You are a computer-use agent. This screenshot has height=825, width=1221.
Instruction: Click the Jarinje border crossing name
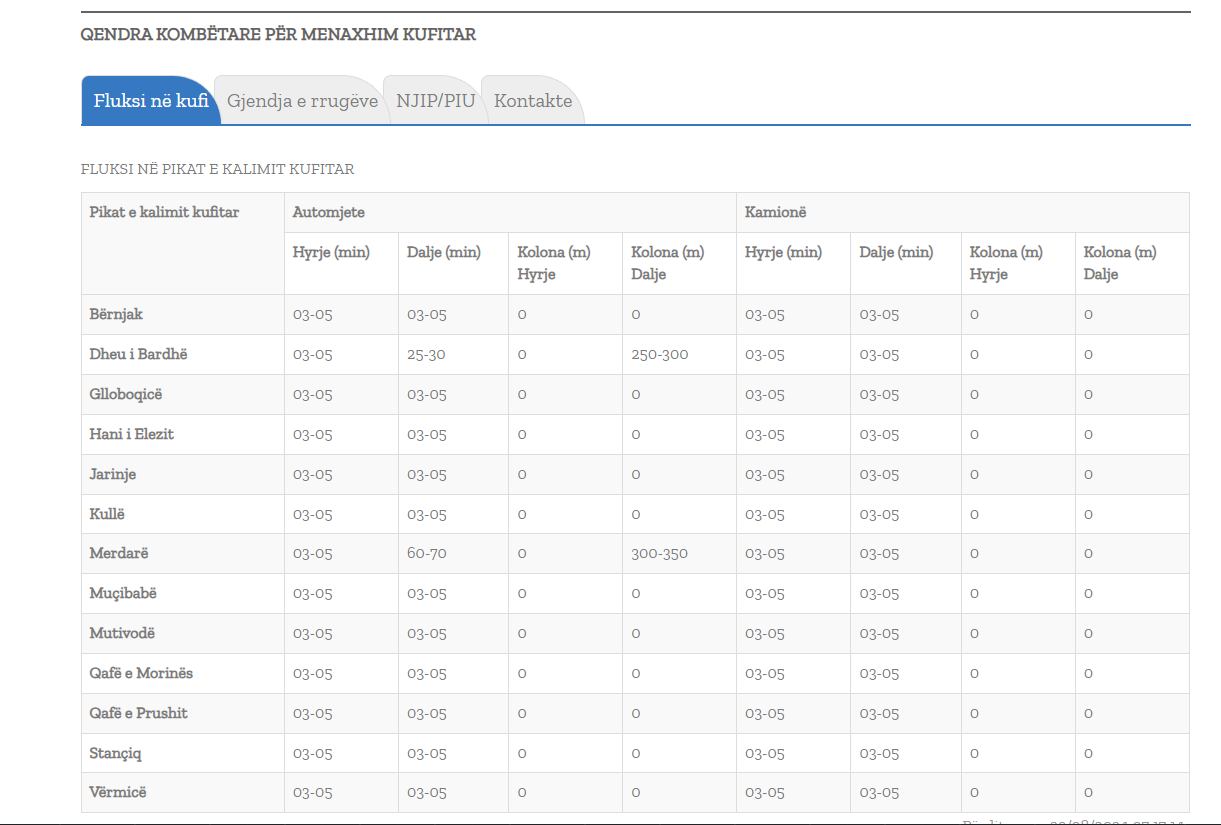click(x=113, y=474)
